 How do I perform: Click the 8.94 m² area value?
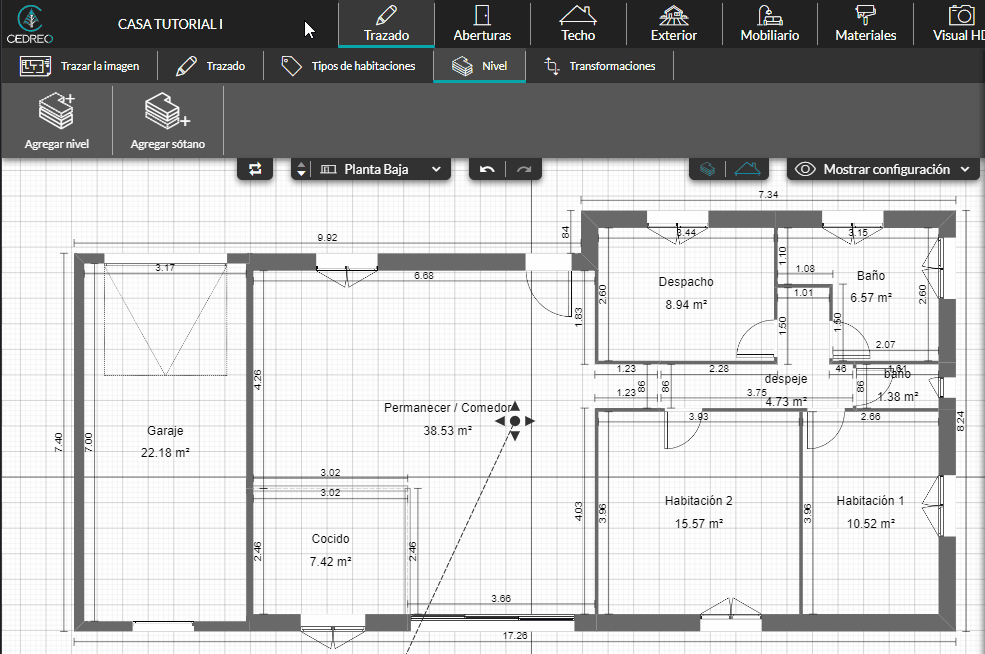point(686,305)
